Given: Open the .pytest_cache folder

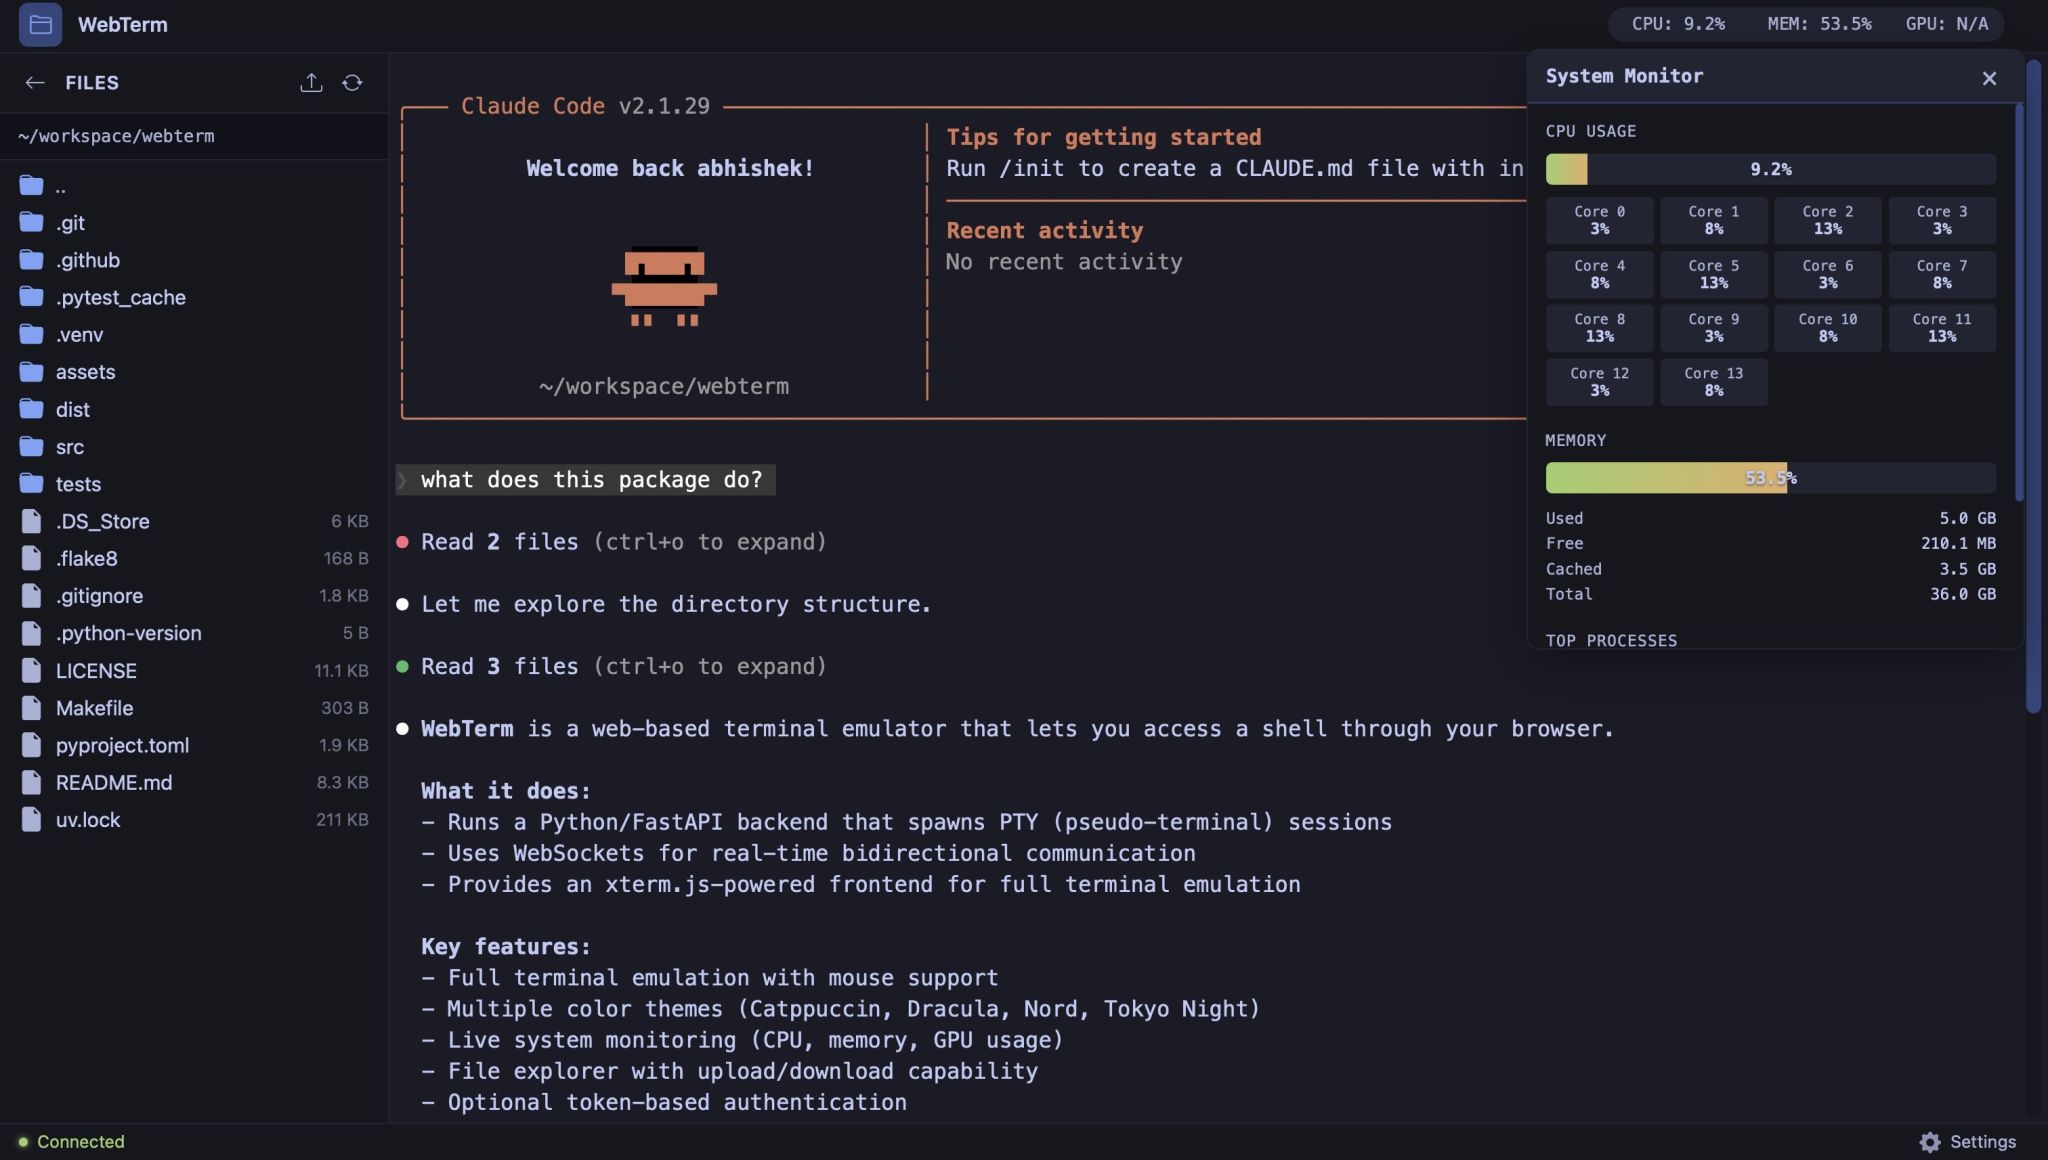Looking at the screenshot, I should (194, 297).
